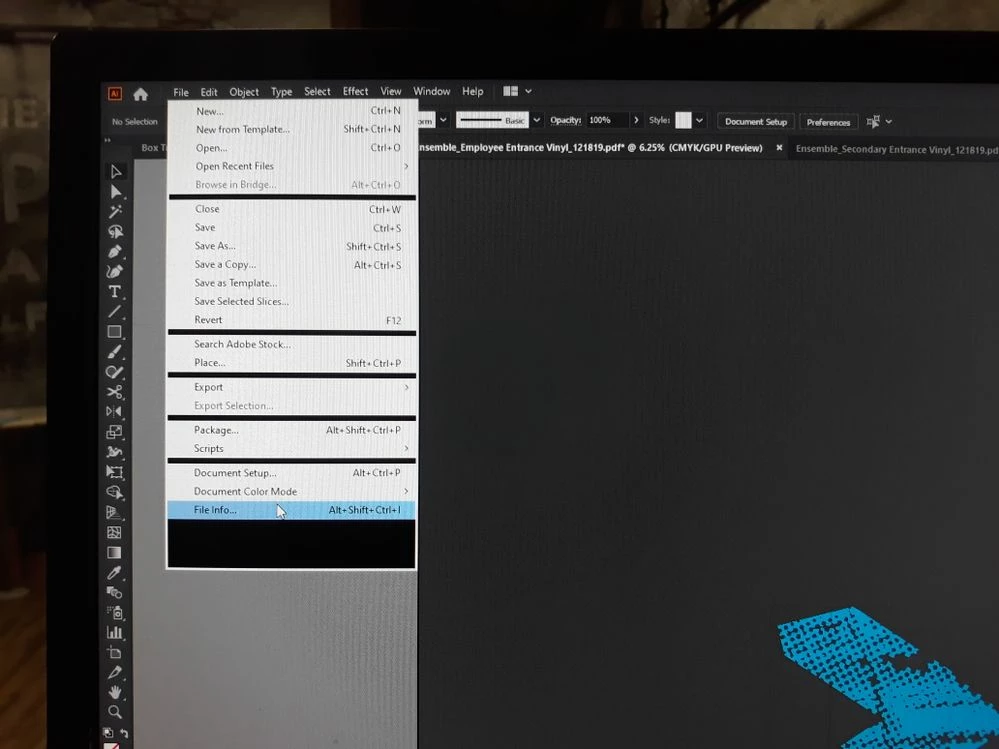Viewport: 999px width, 749px height.
Task: Choose New from Template menu entry
Action: [292, 129]
